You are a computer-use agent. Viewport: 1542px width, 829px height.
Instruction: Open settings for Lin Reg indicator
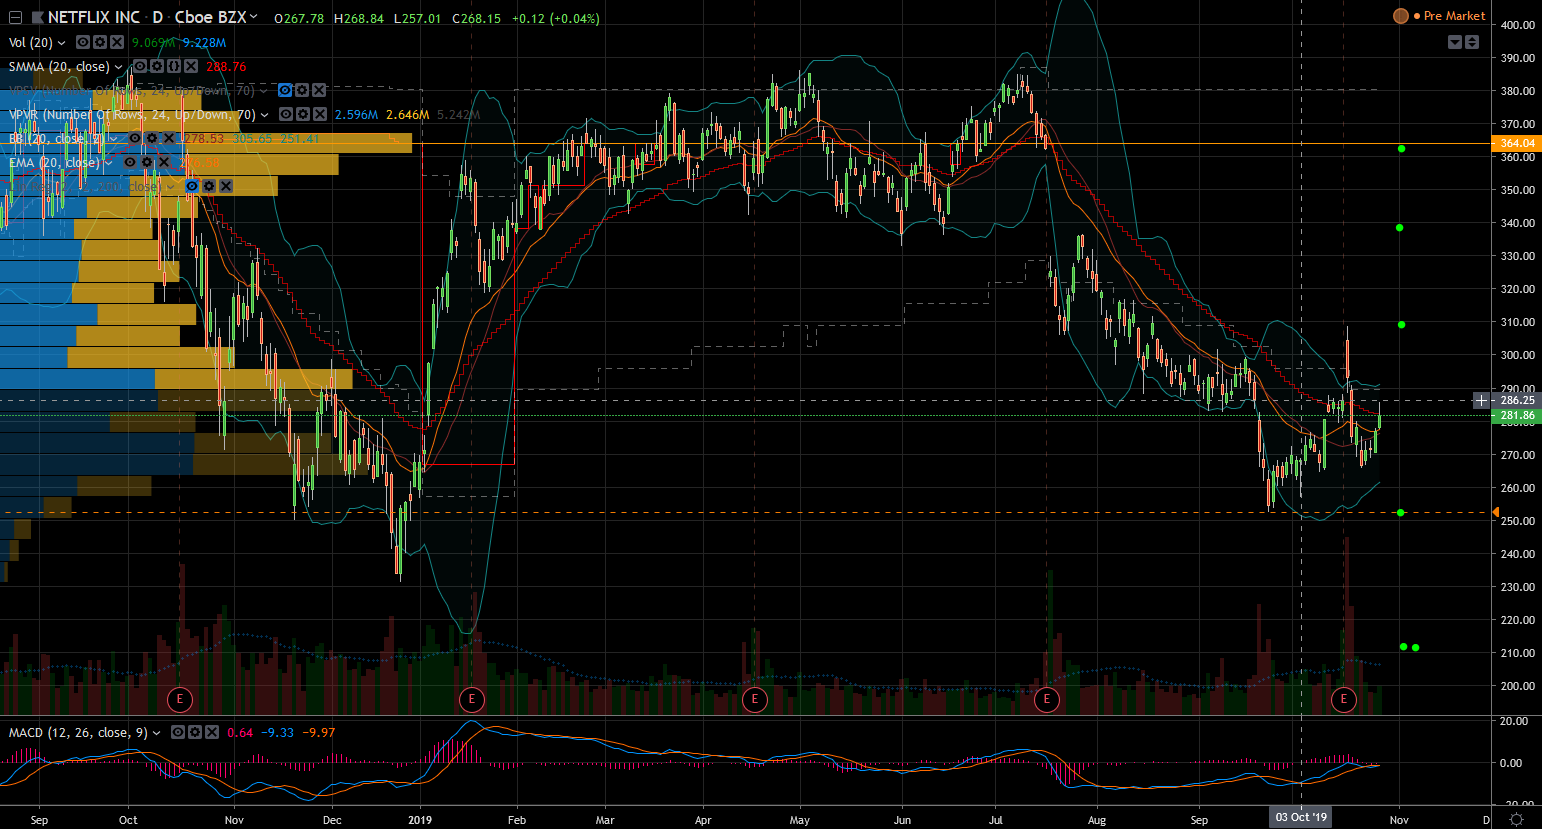click(209, 186)
